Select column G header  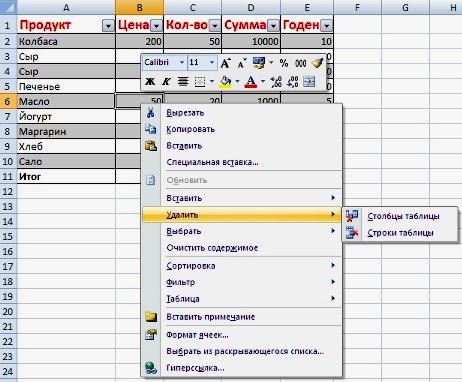coord(405,7)
